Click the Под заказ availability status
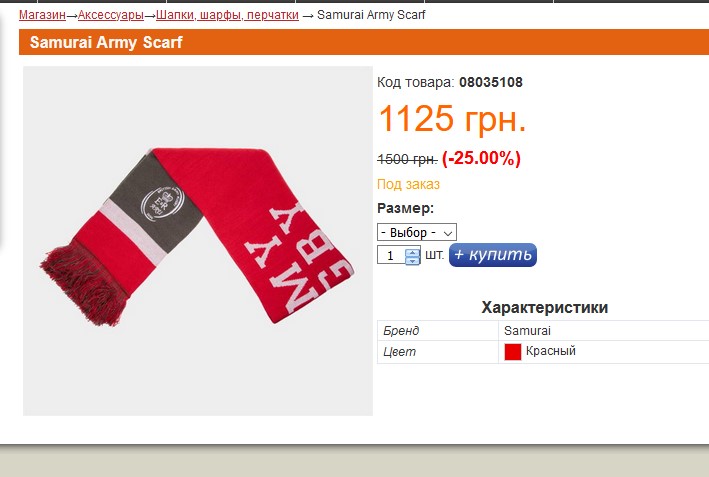The height and width of the screenshot is (477, 709). pyautogui.click(x=408, y=184)
